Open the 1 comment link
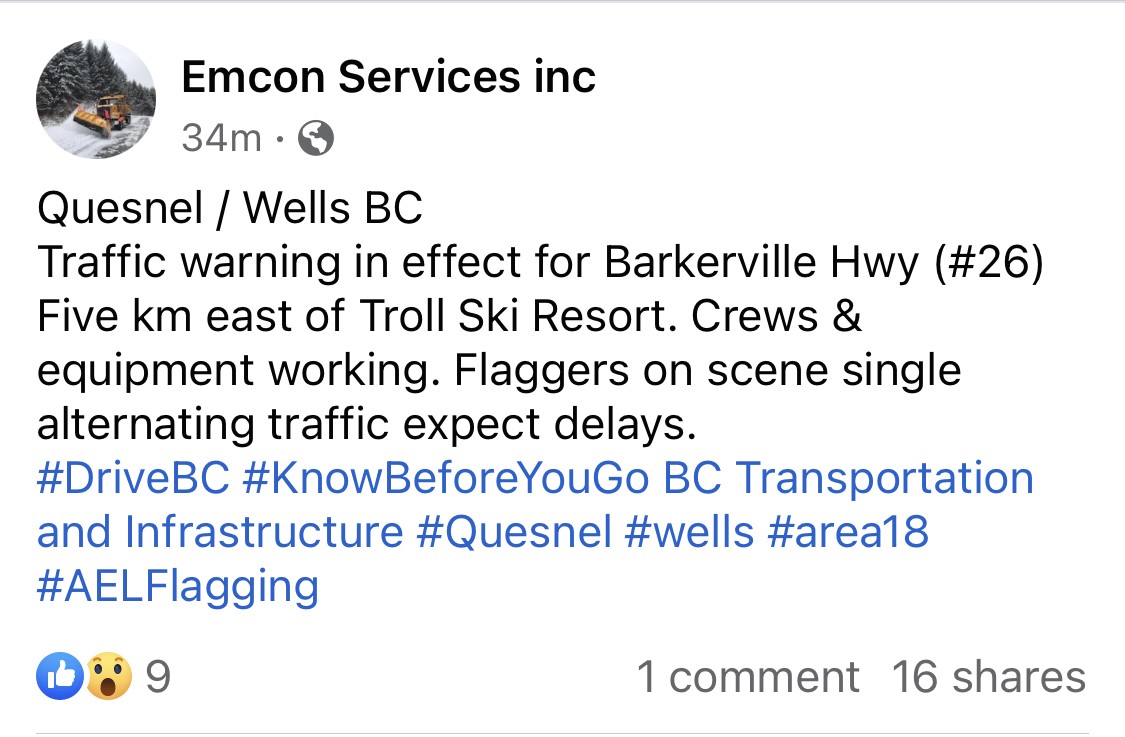The image size is (1125, 737). pyautogui.click(x=748, y=677)
